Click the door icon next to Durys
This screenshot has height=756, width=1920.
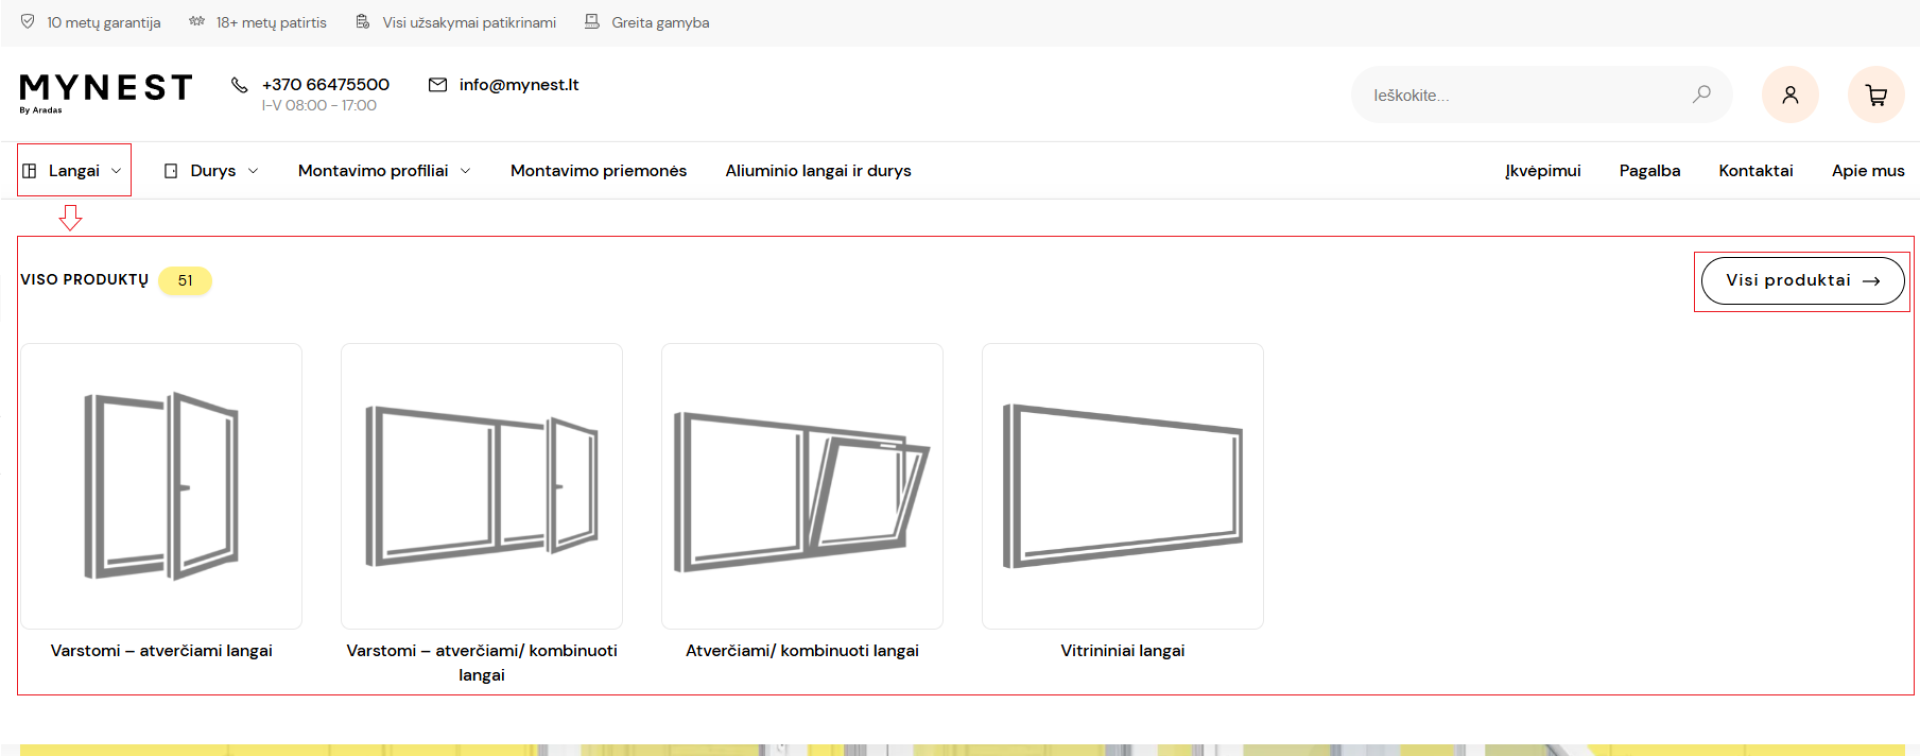(171, 171)
